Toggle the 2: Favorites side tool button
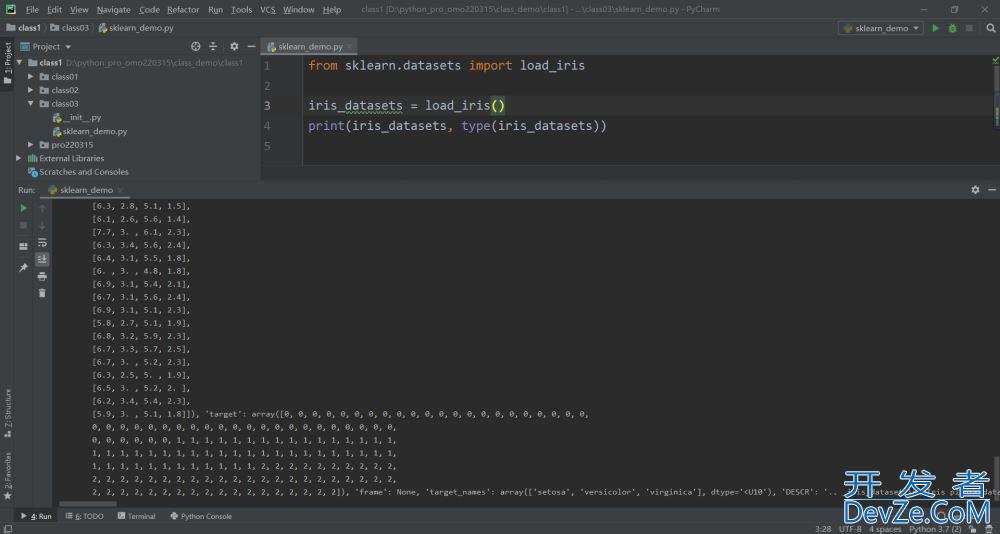Screen dimensions: 1000x534 (x=8, y=476)
